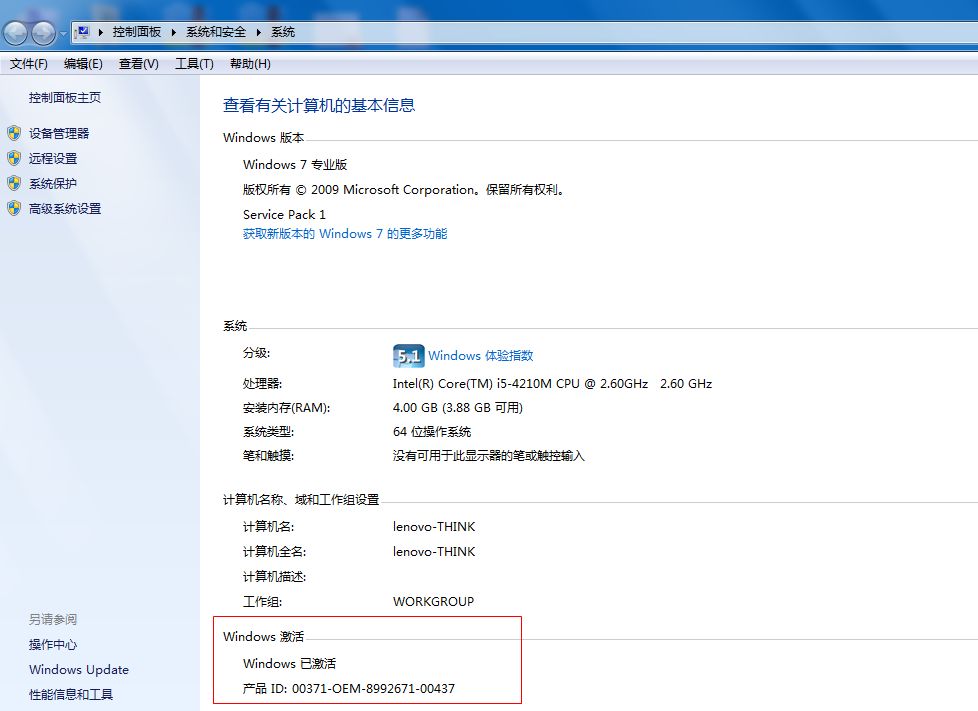Image resolution: width=978 pixels, height=711 pixels.
Task: Click the shield icon beside 高级系统设置
Action: coord(14,208)
